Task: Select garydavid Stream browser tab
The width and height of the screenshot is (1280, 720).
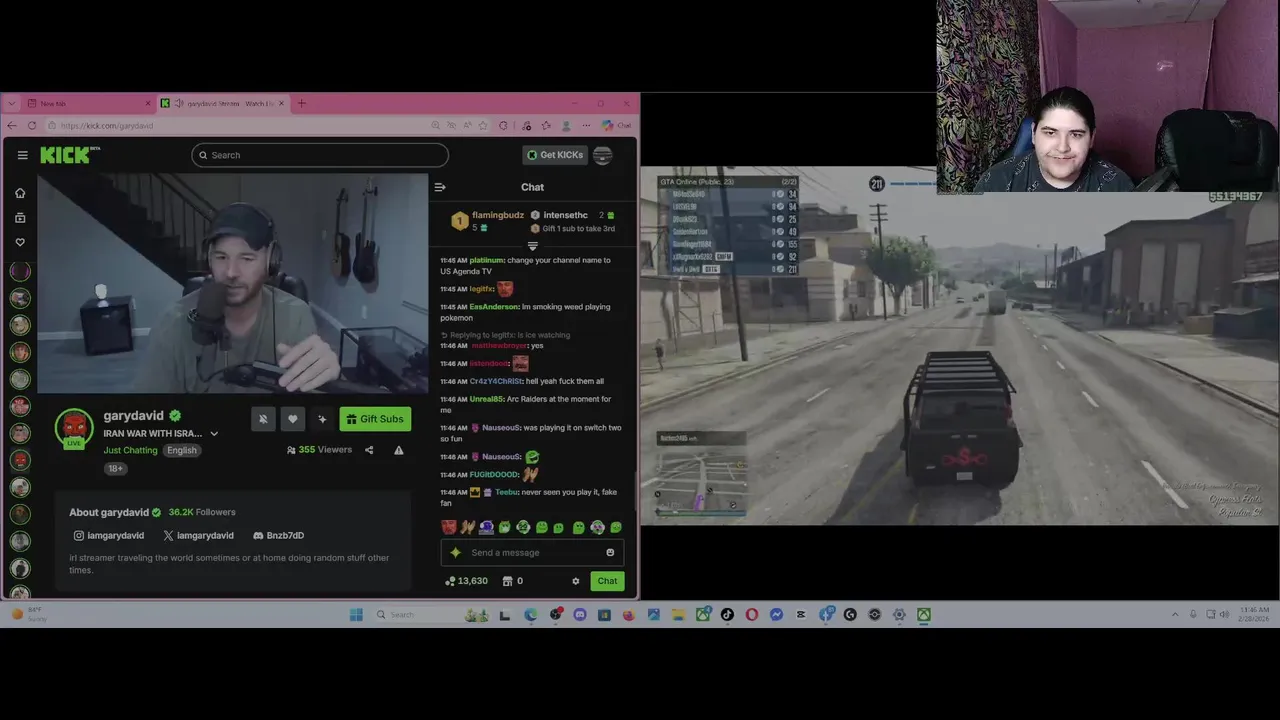Action: pyautogui.click(x=223, y=104)
